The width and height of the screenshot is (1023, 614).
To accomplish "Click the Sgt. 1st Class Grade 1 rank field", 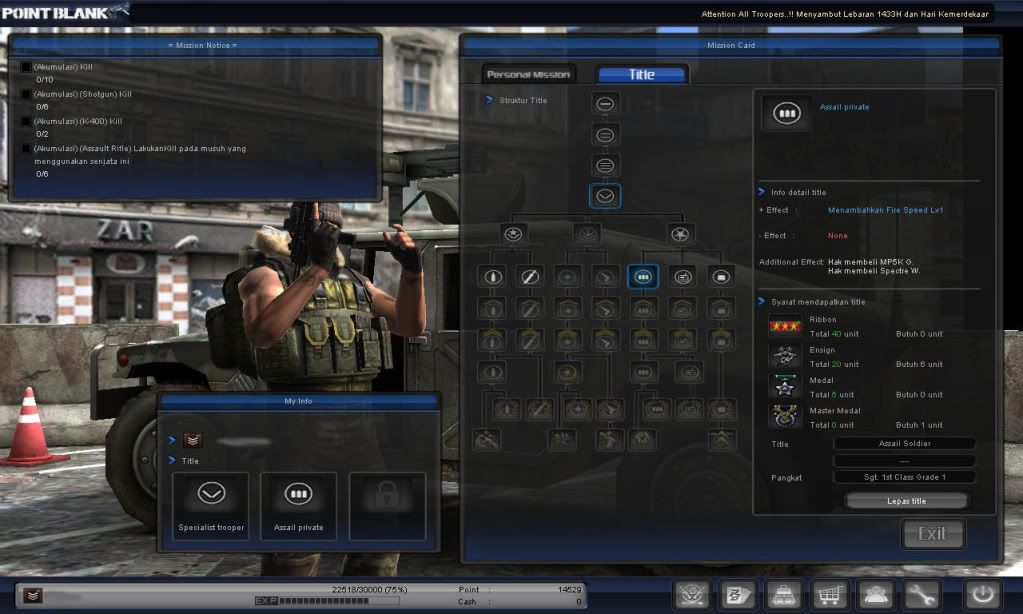I will 904,477.
